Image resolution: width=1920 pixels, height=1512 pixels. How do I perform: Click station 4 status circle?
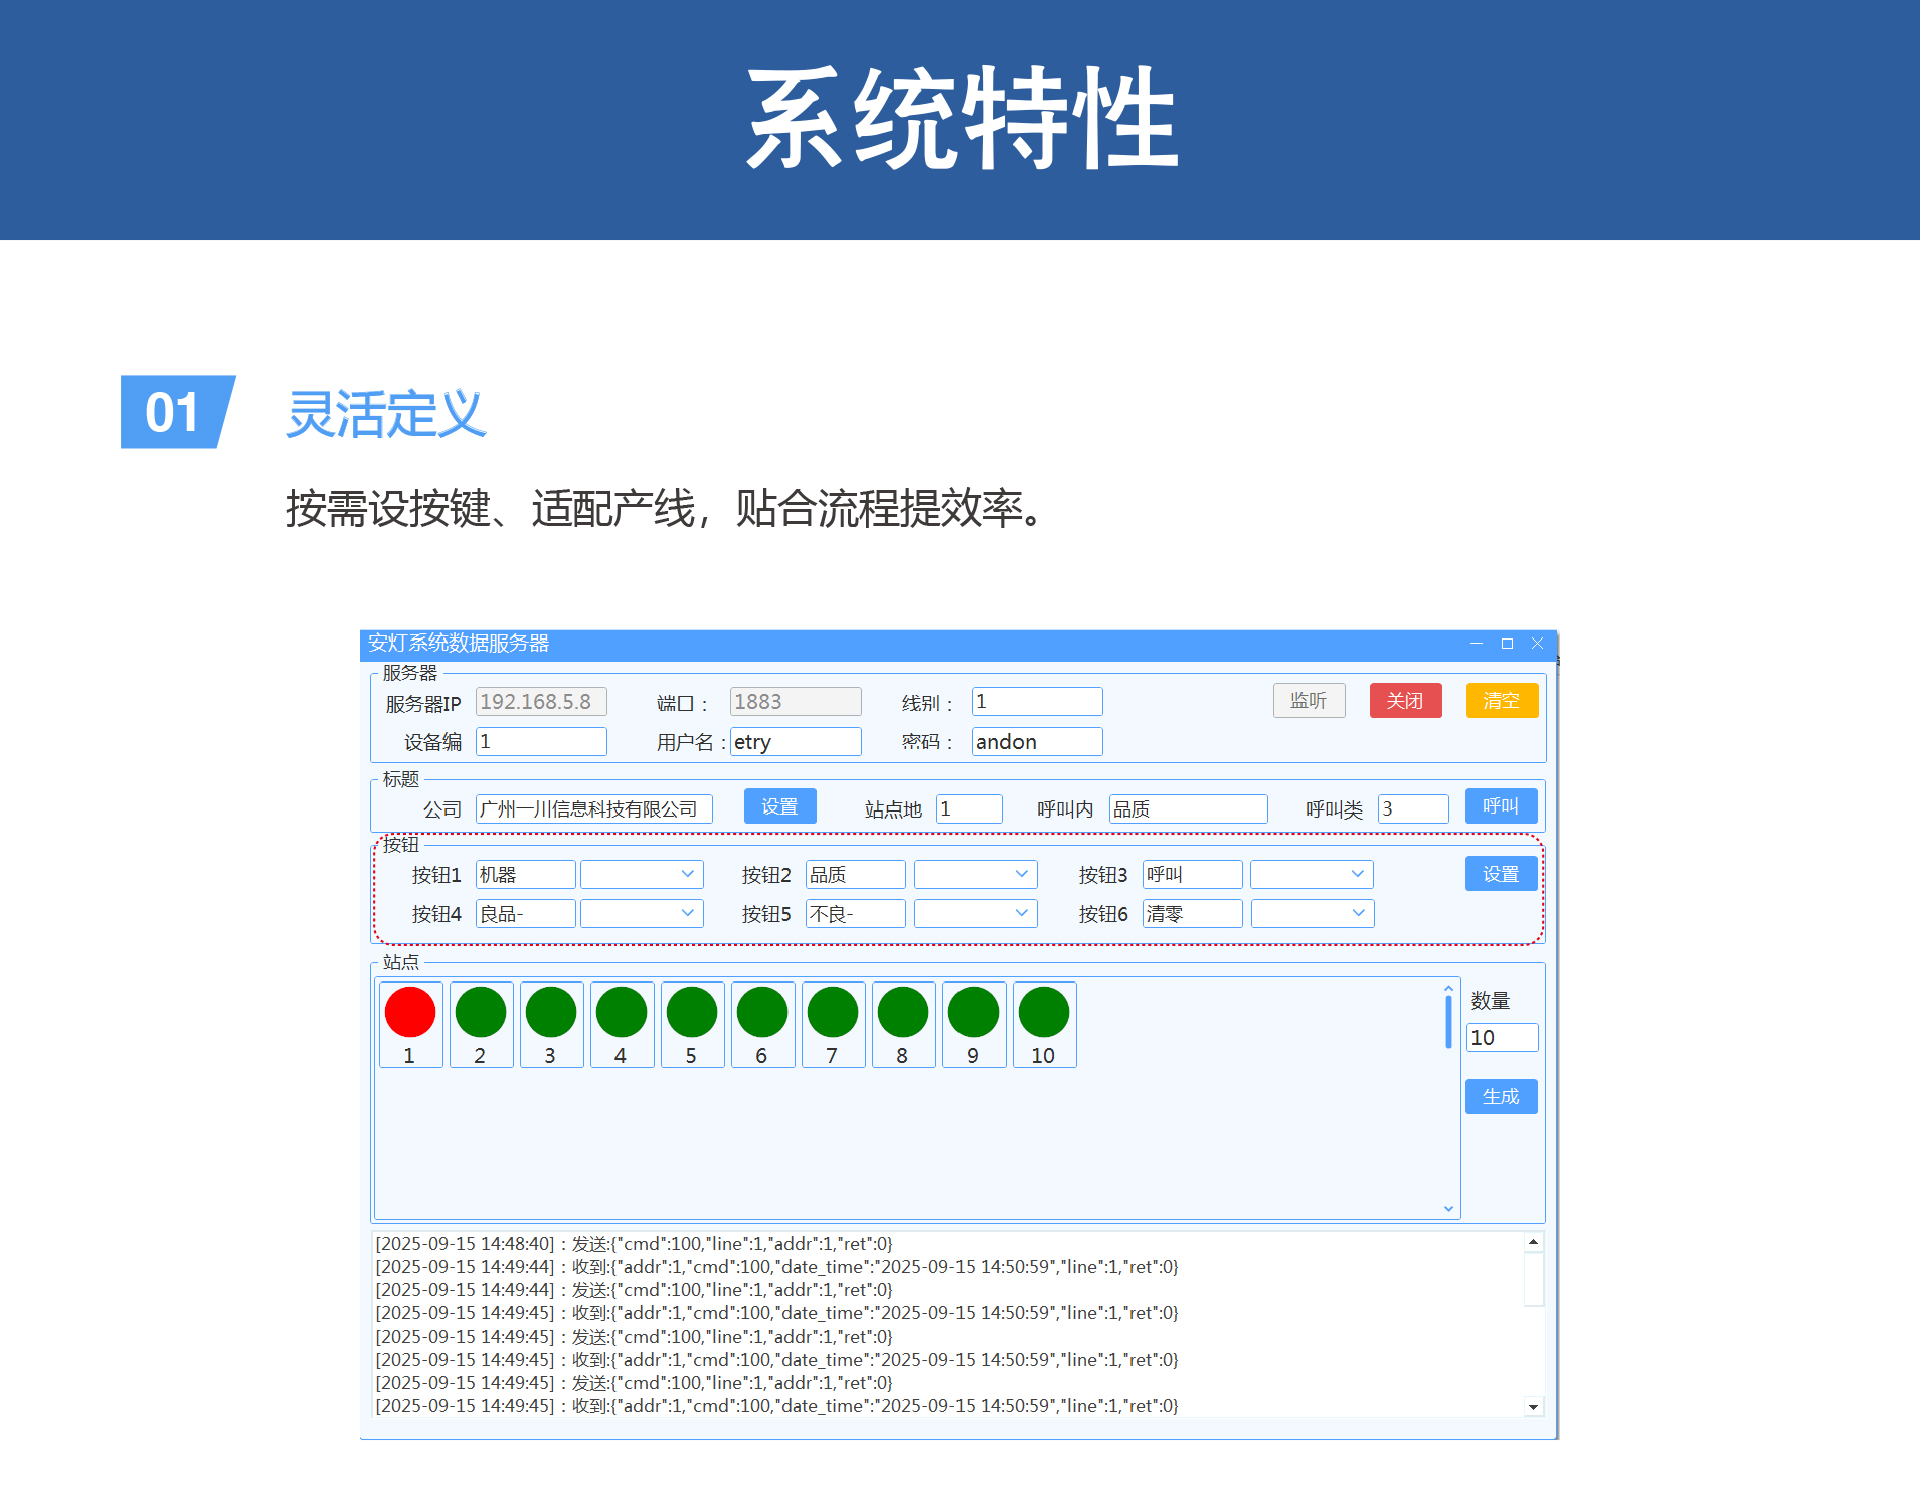[x=622, y=1013]
